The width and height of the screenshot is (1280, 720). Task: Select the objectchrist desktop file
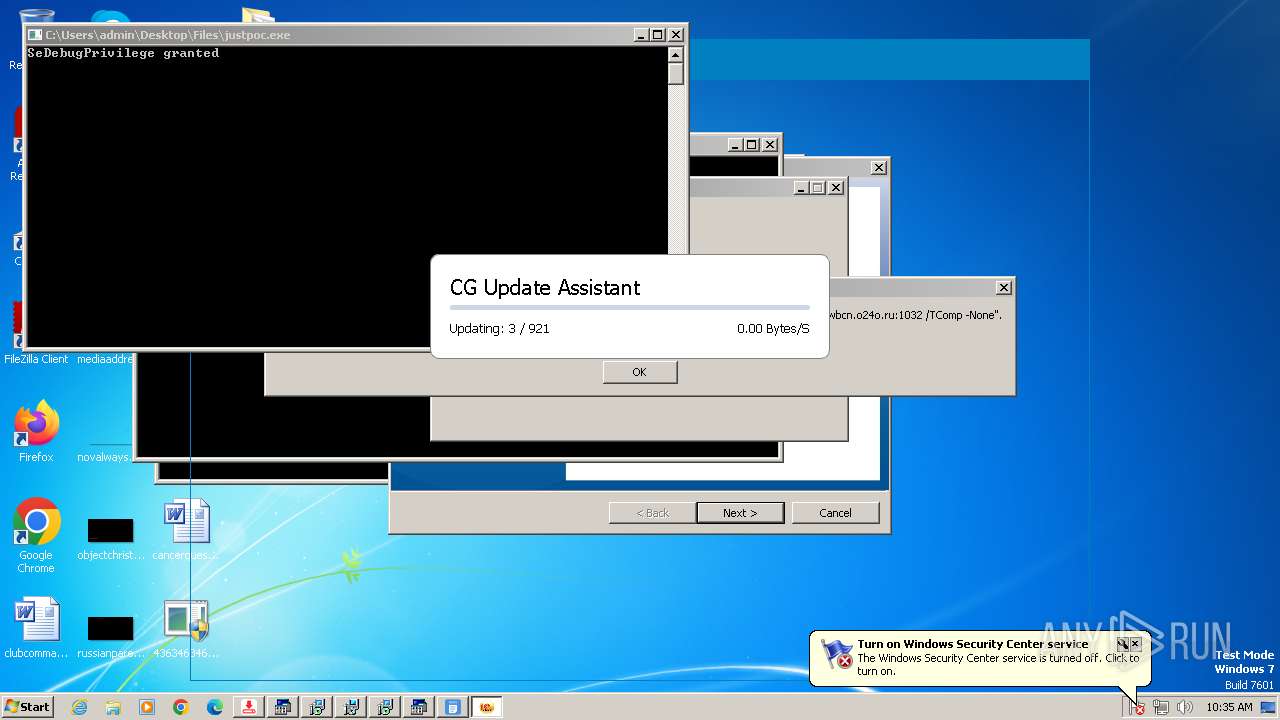click(x=110, y=537)
